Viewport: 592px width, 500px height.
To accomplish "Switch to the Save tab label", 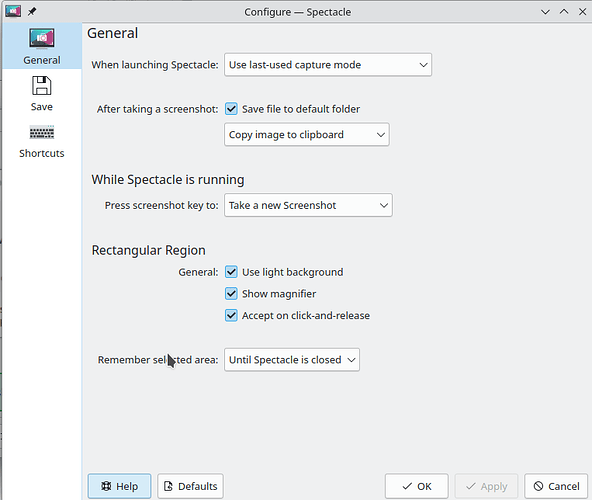I will pyautogui.click(x=42, y=107).
